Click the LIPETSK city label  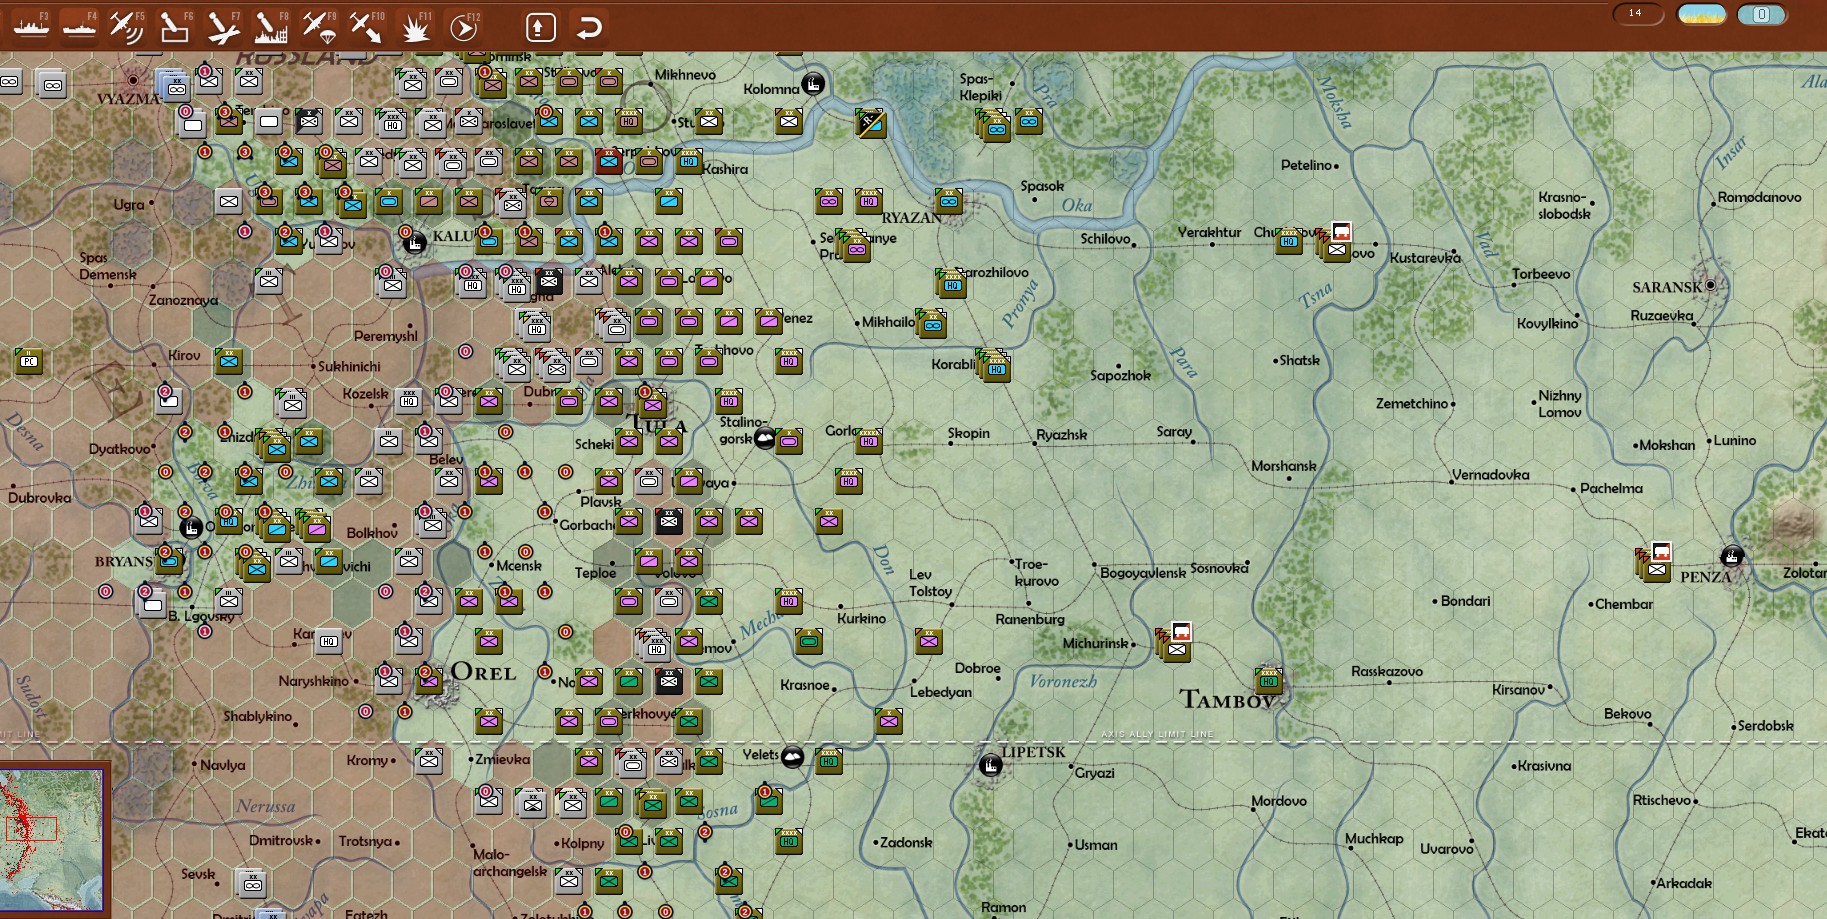1033,752
